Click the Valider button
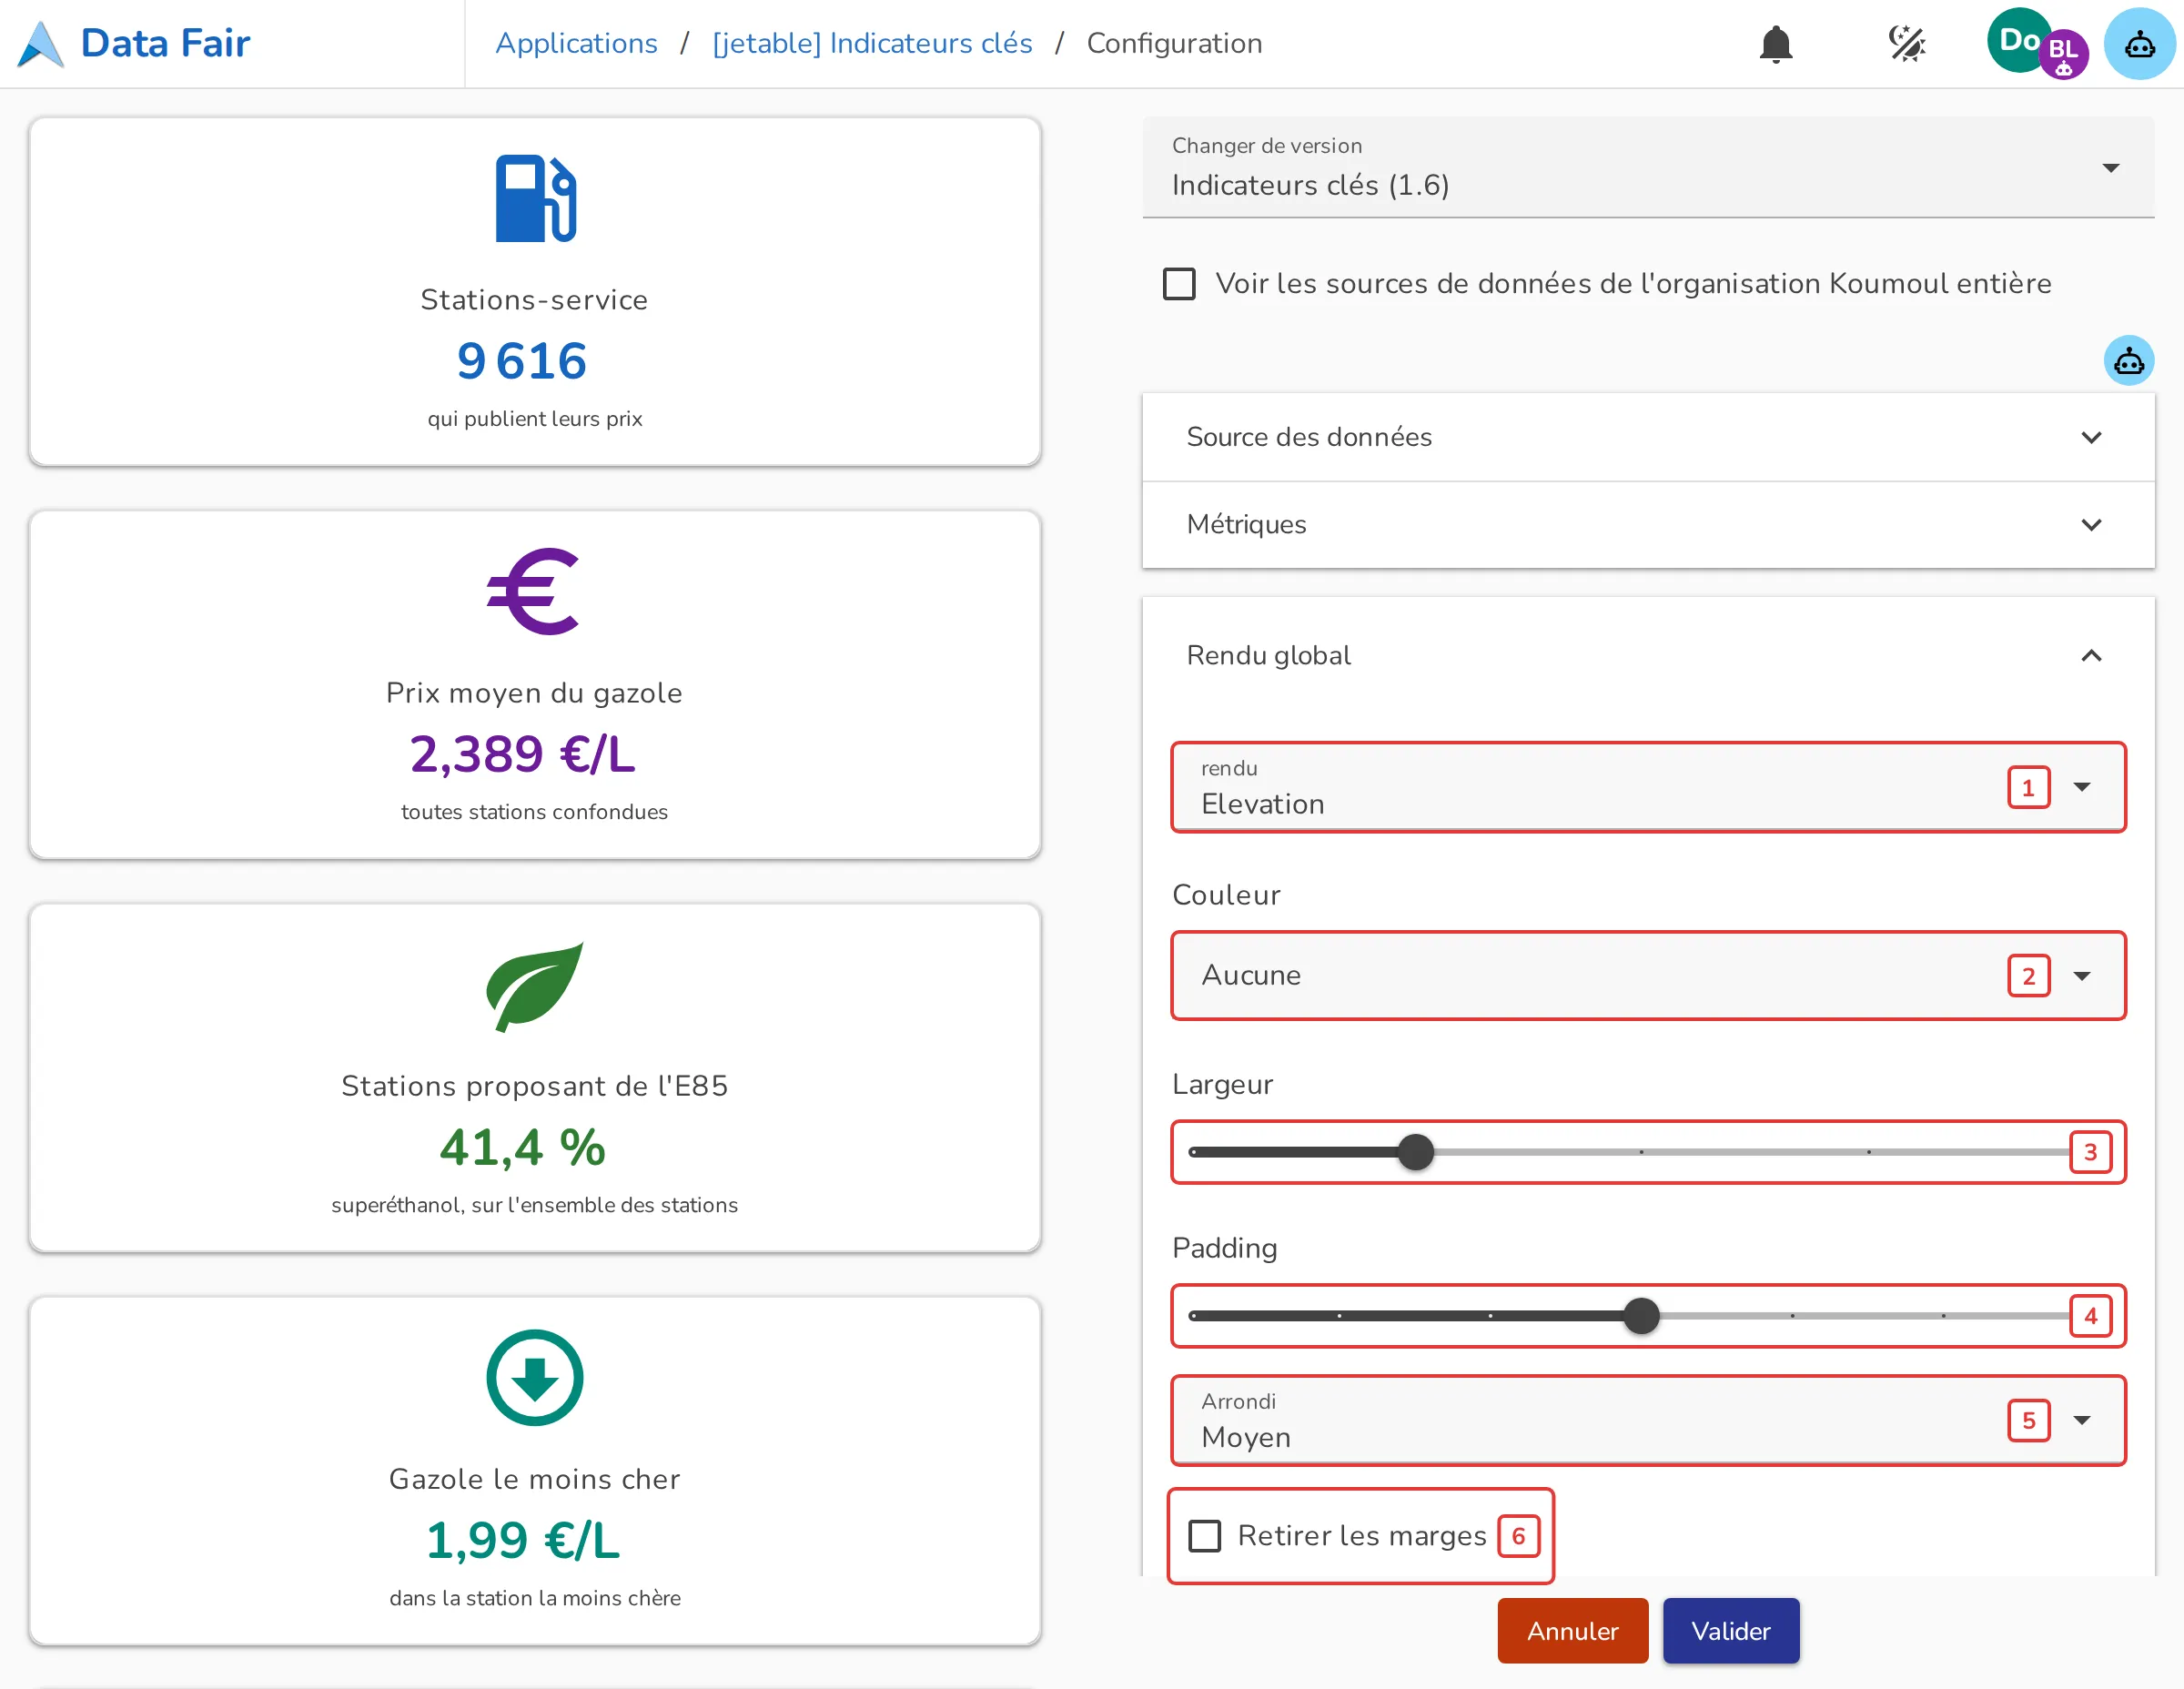The width and height of the screenshot is (2184, 1689). click(1730, 1630)
